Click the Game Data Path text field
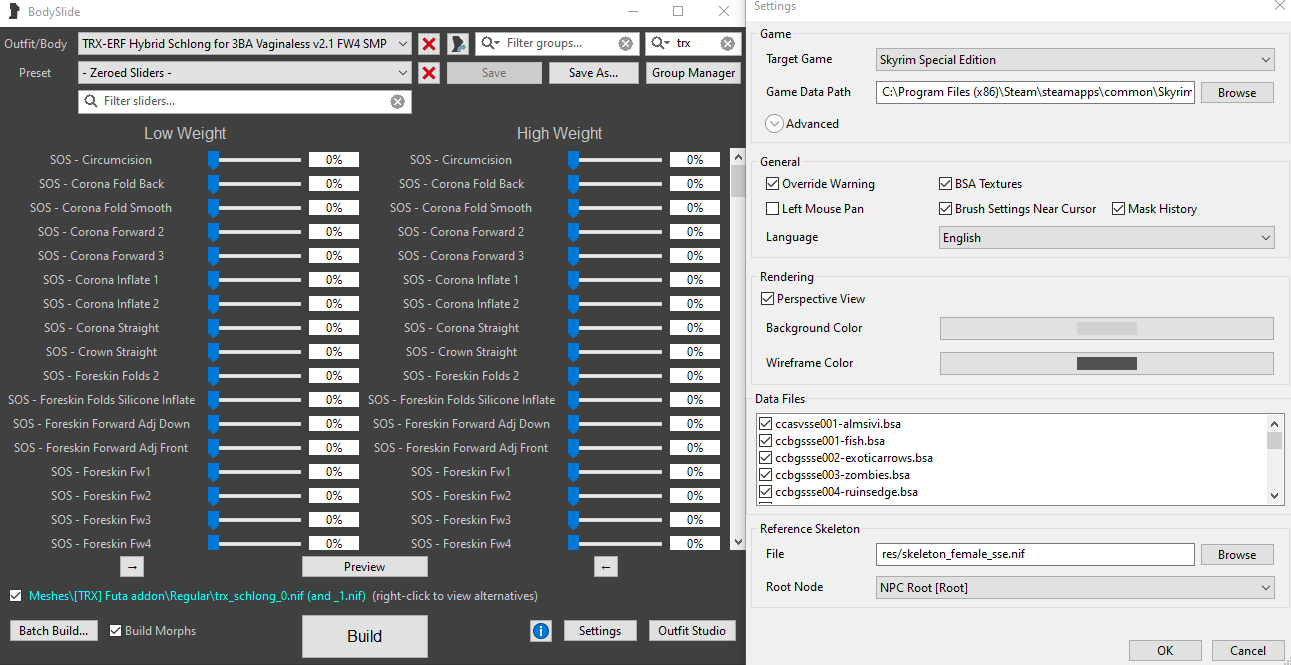 pos(1035,92)
